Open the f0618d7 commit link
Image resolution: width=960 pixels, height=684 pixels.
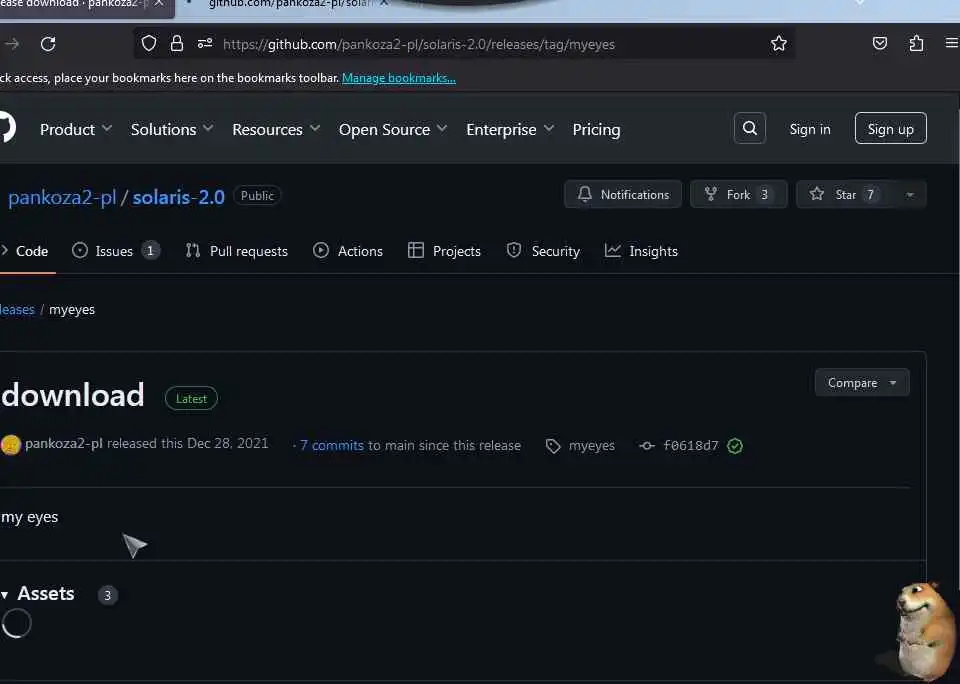click(x=691, y=446)
